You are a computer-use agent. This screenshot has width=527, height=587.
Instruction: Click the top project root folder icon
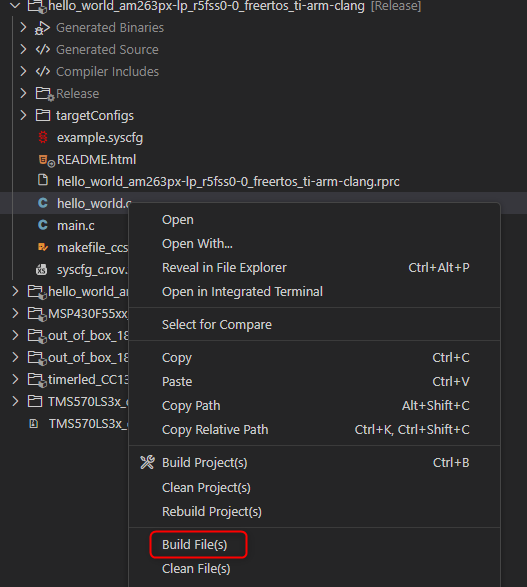click(x=37, y=7)
